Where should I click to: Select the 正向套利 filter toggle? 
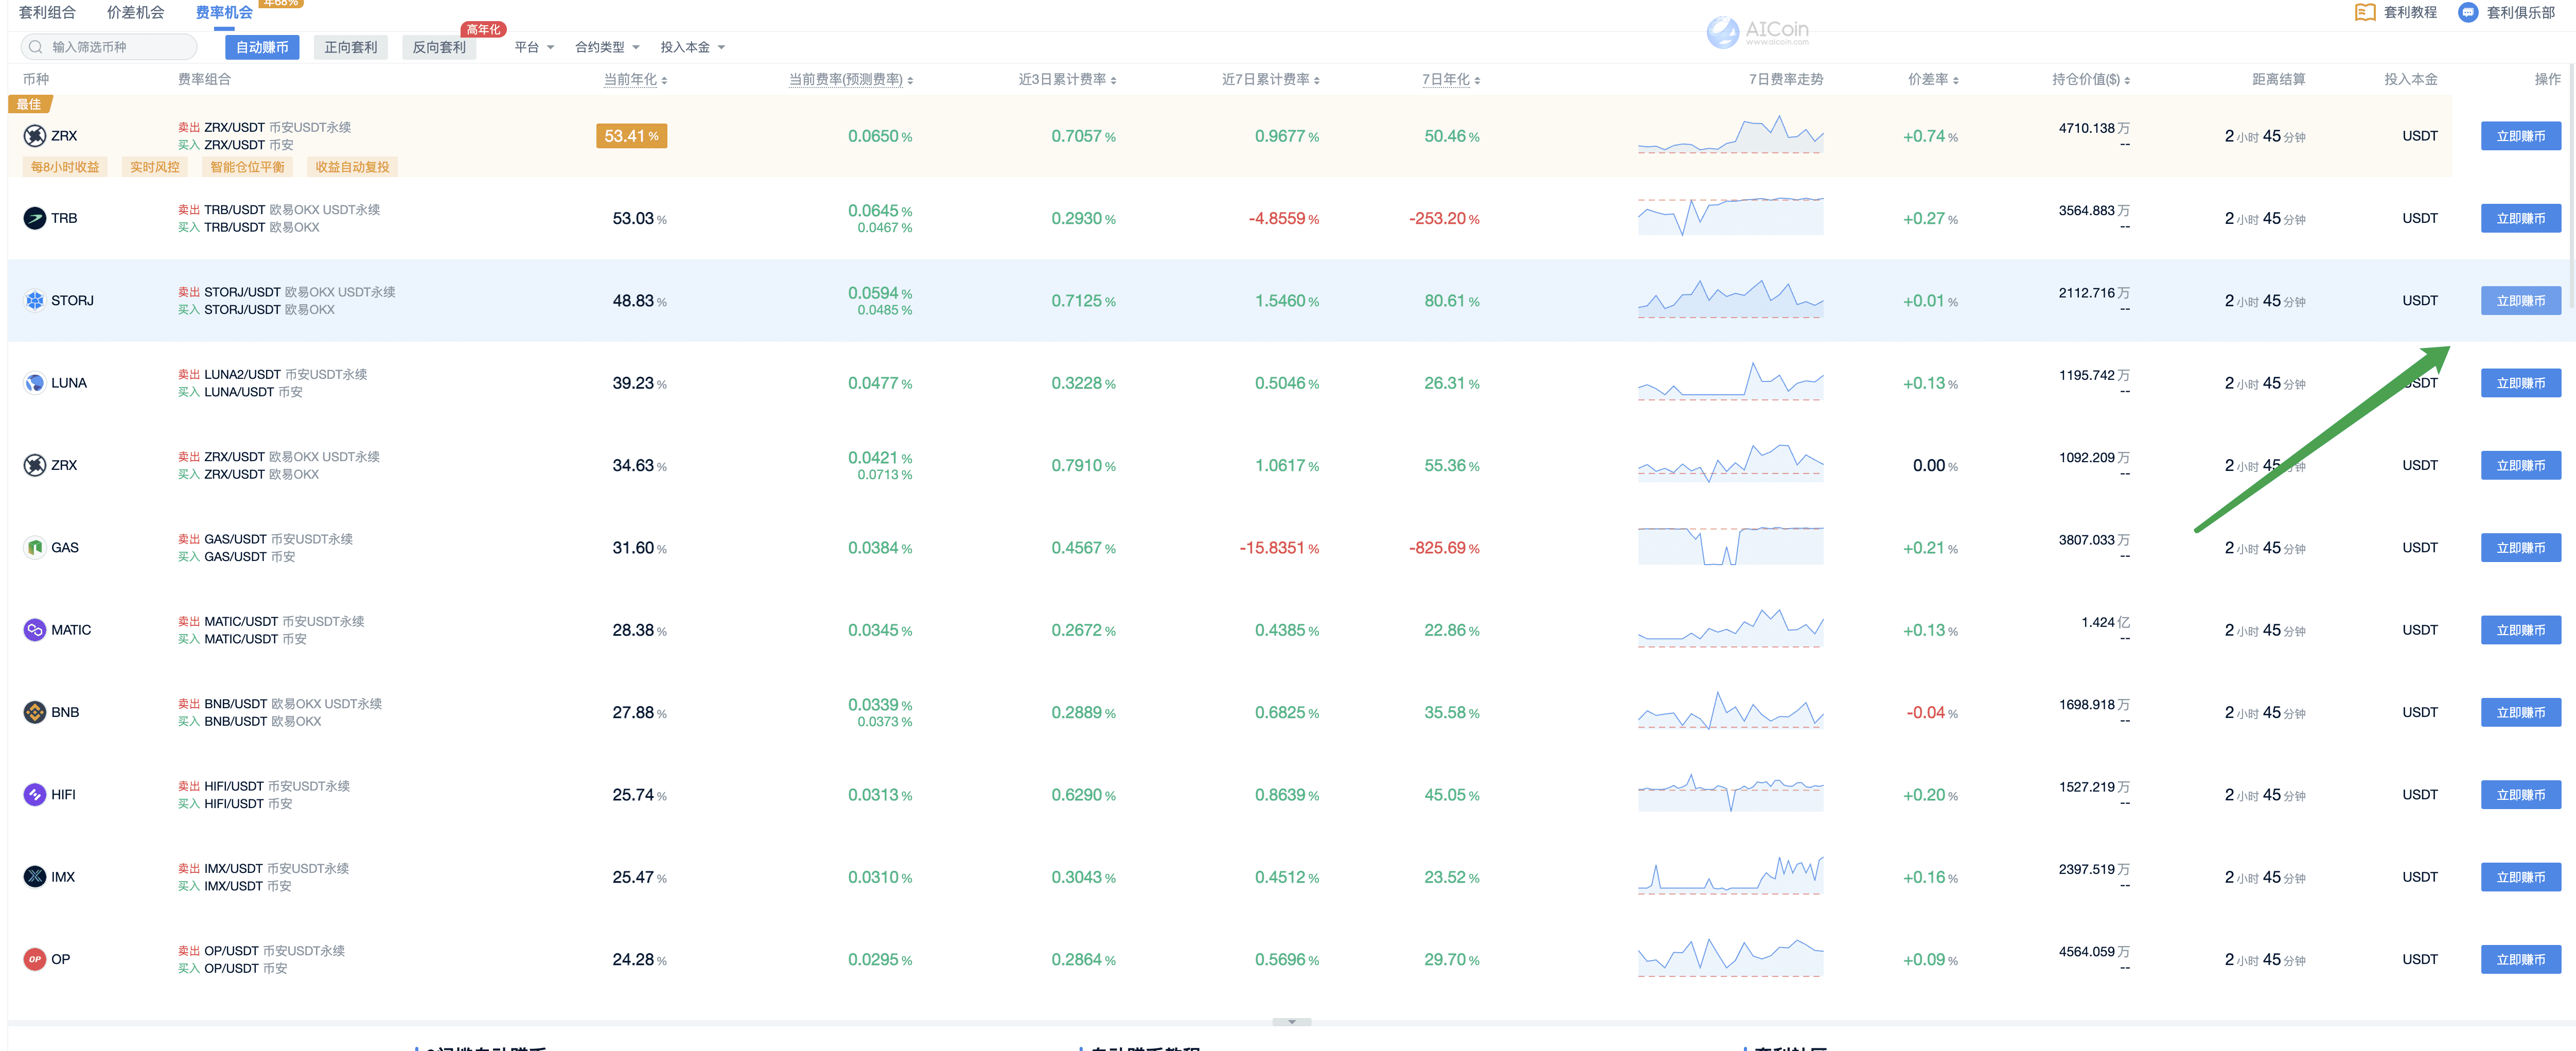pyautogui.click(x=350, y=47)
